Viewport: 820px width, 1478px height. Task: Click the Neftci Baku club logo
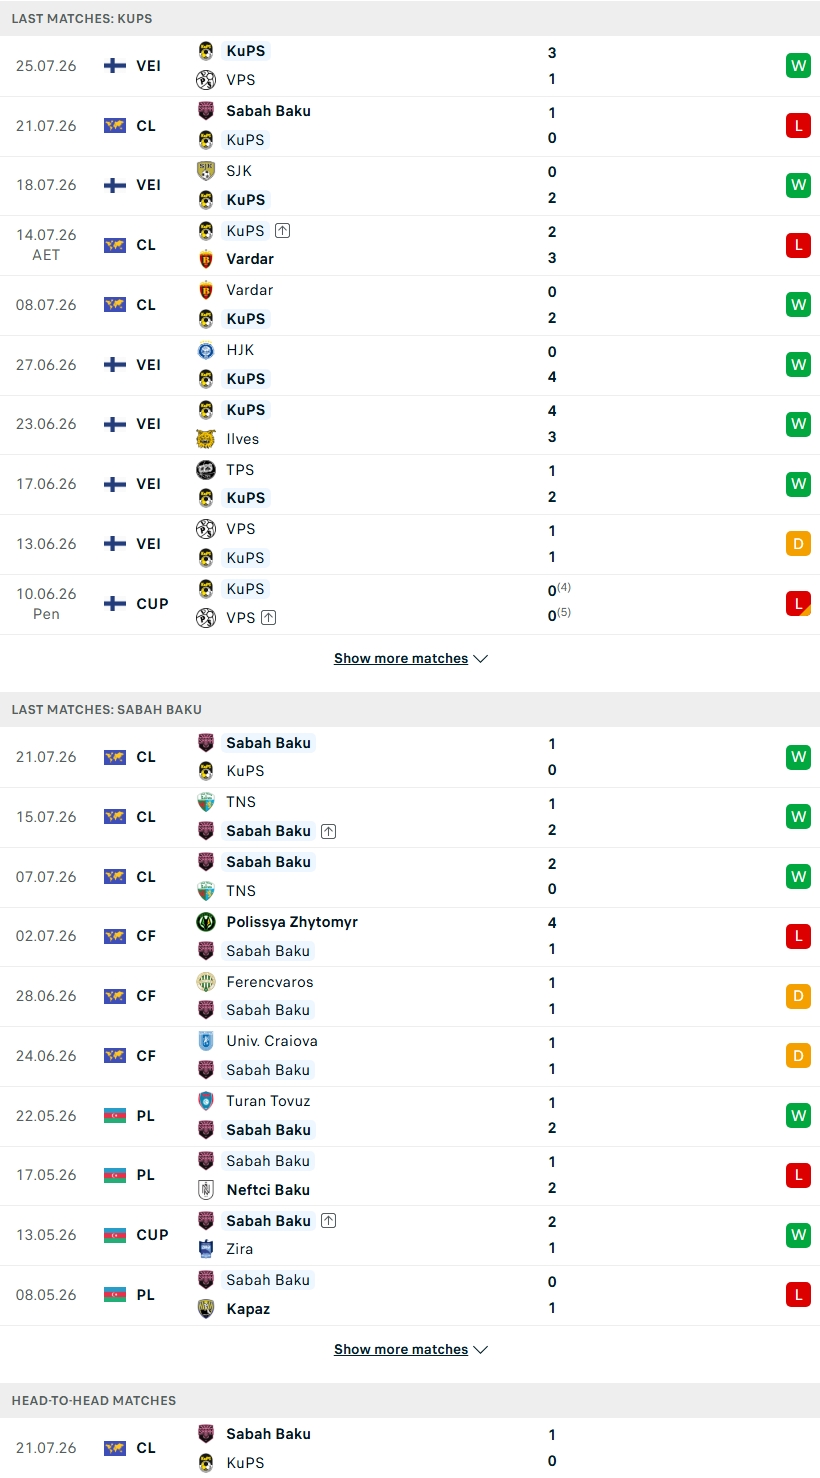tap(206, 1190)
